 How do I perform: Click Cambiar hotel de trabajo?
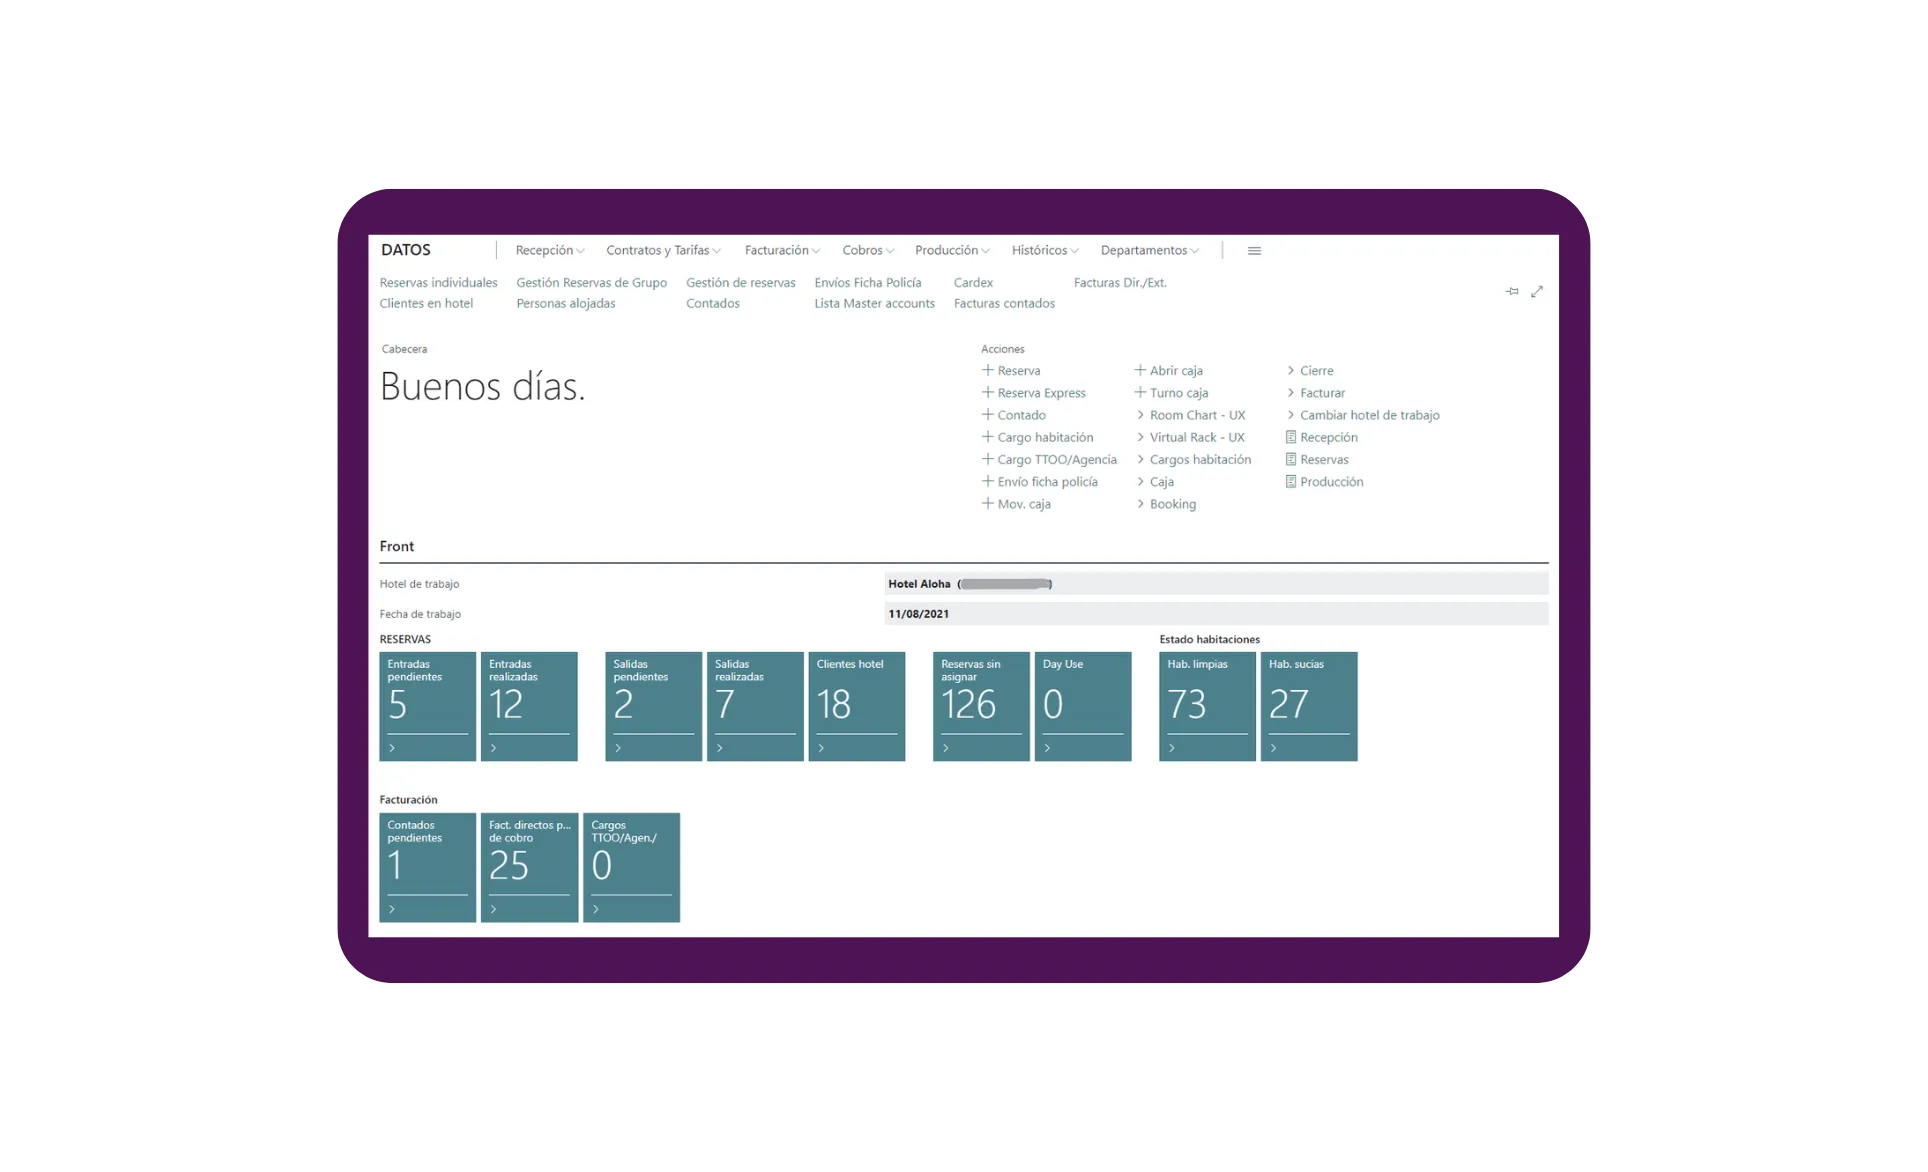pos(1369,415)
